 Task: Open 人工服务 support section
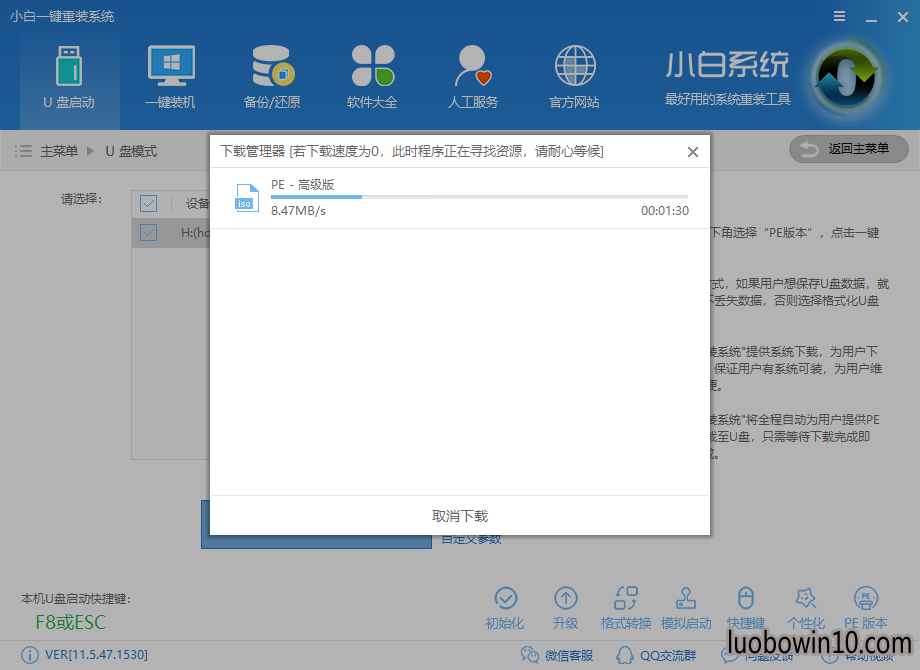point(473,78)
